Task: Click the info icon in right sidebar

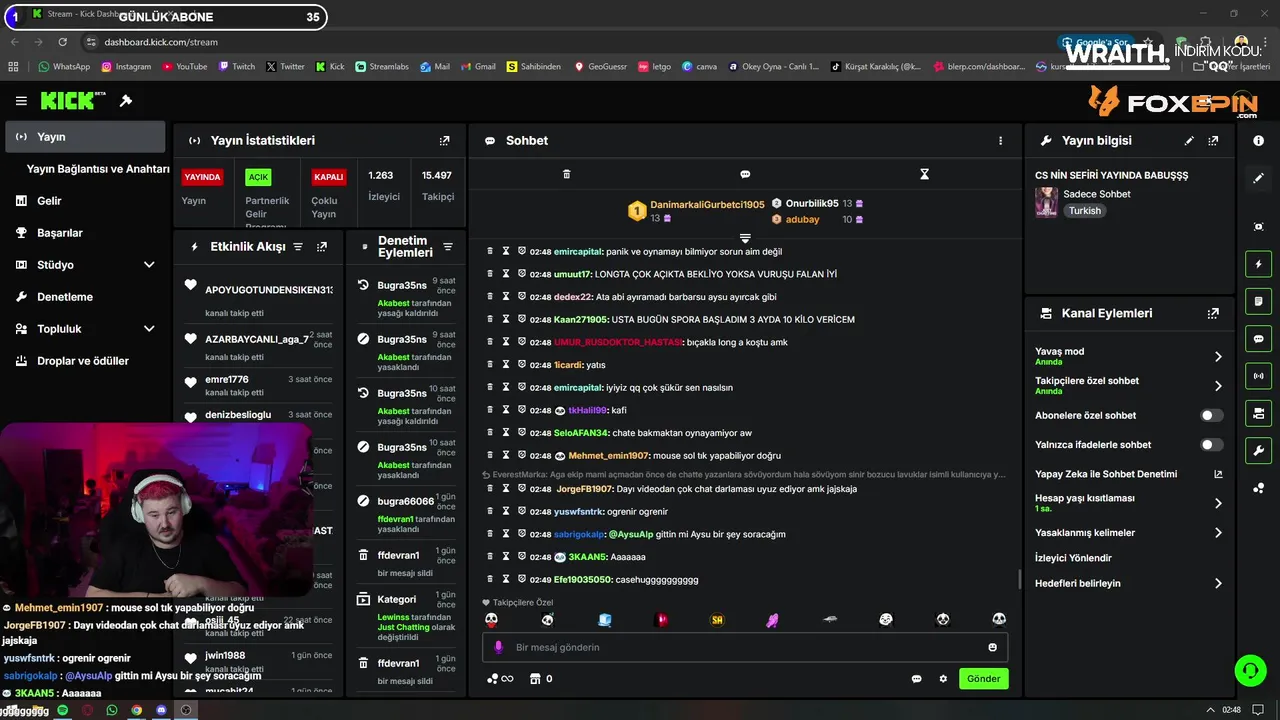Action: point(1258,141)
